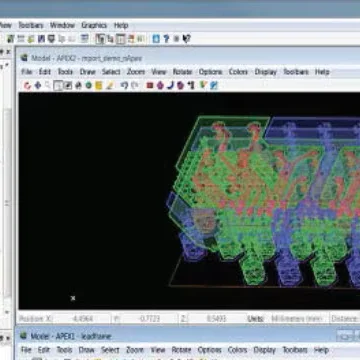Image resolution: width=360 pixels, height=360 pixels.
Task: Click the APEX1 leadframe window title bar
Action: tap(188, 336)
